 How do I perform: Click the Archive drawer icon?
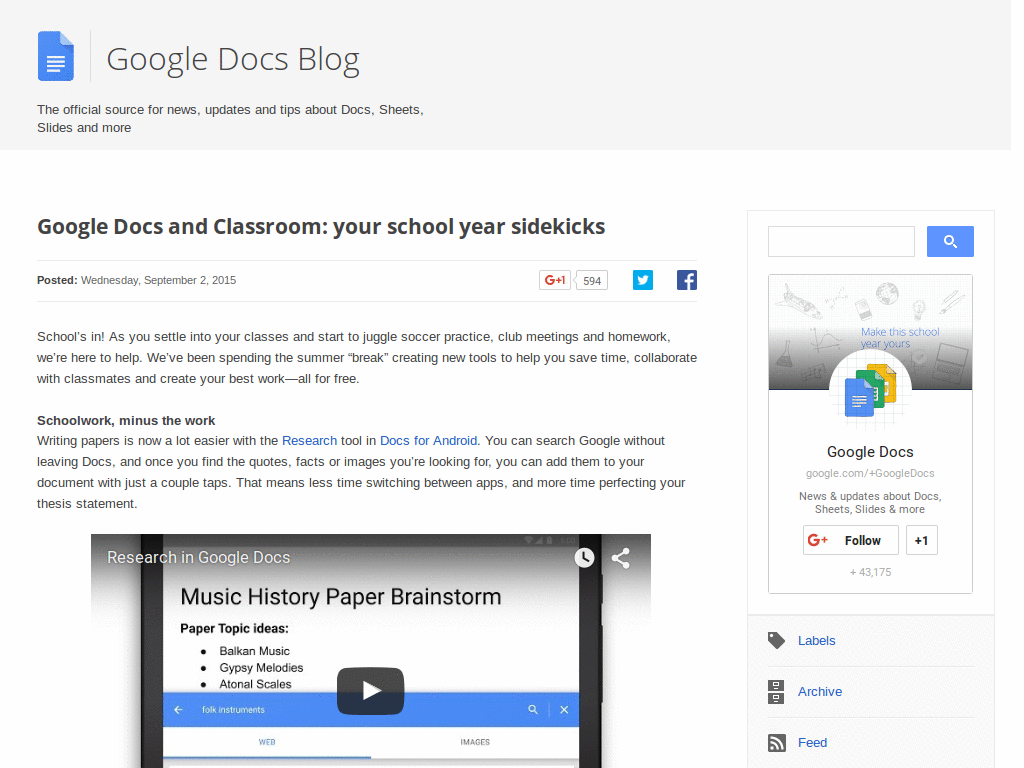coord(776,692)
